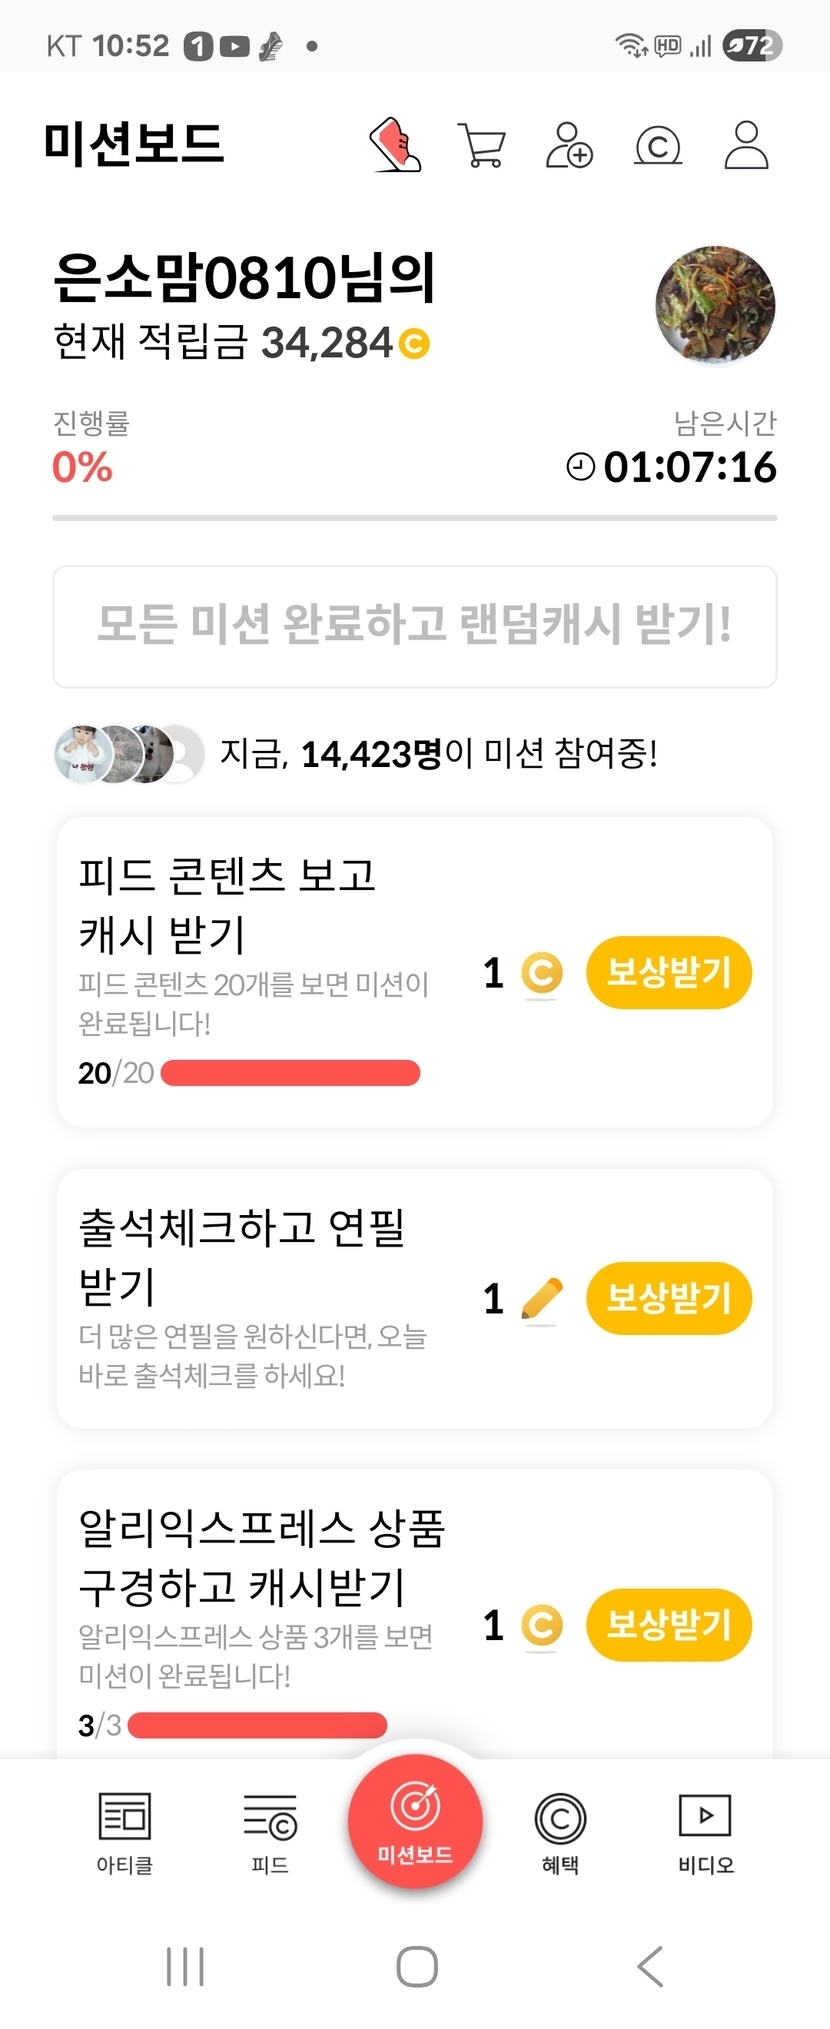Claim reward for feed contents mission
This screenshot has width=830, height=2029.
669,972
